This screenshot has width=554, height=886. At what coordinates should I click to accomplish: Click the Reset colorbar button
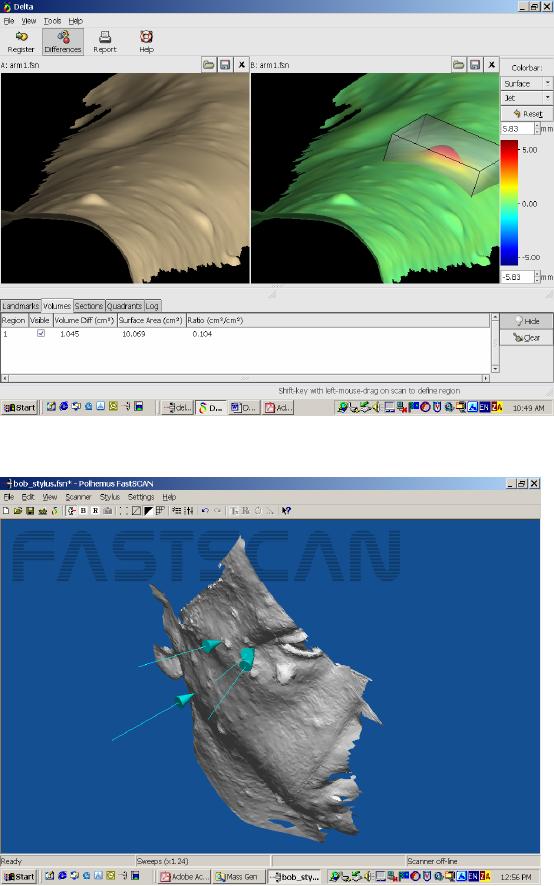[x=527, y=114]
